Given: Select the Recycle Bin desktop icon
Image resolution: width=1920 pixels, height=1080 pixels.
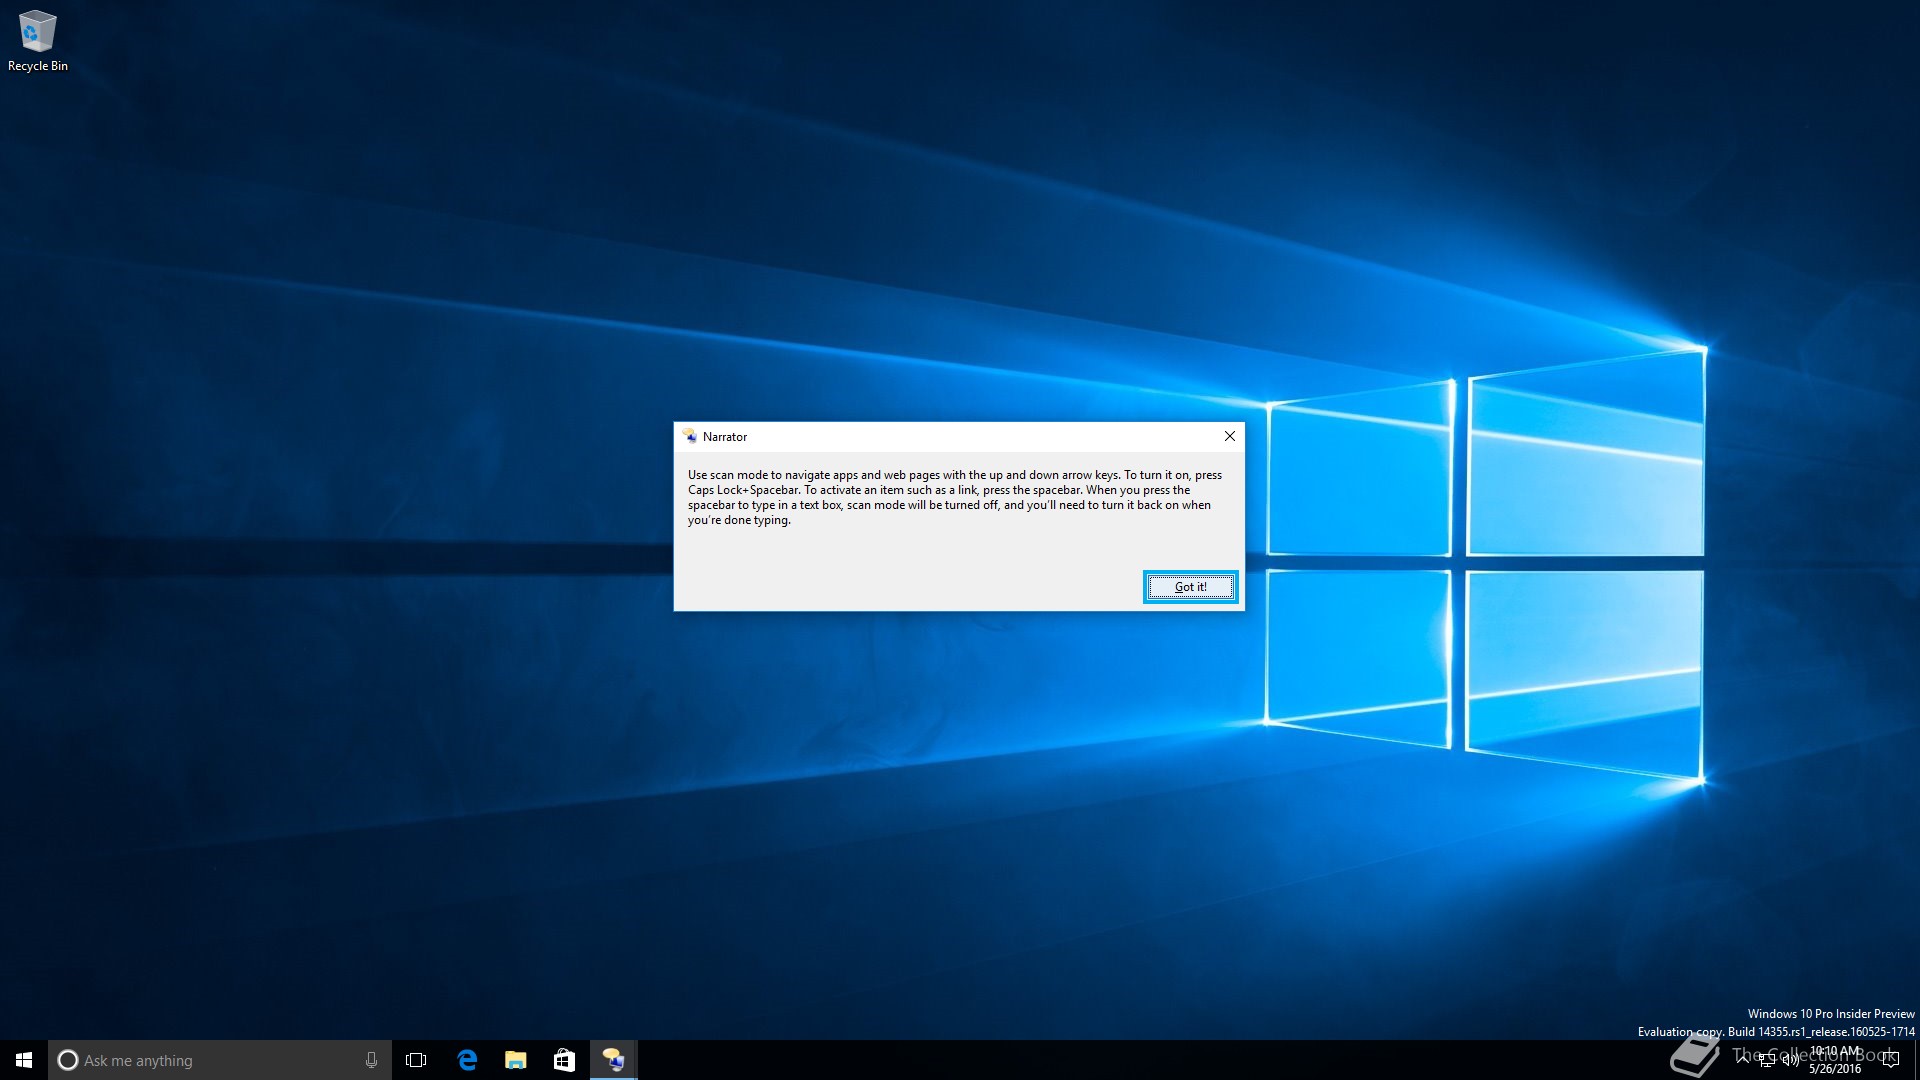Looking at the screenshot, I should point(37,41).
